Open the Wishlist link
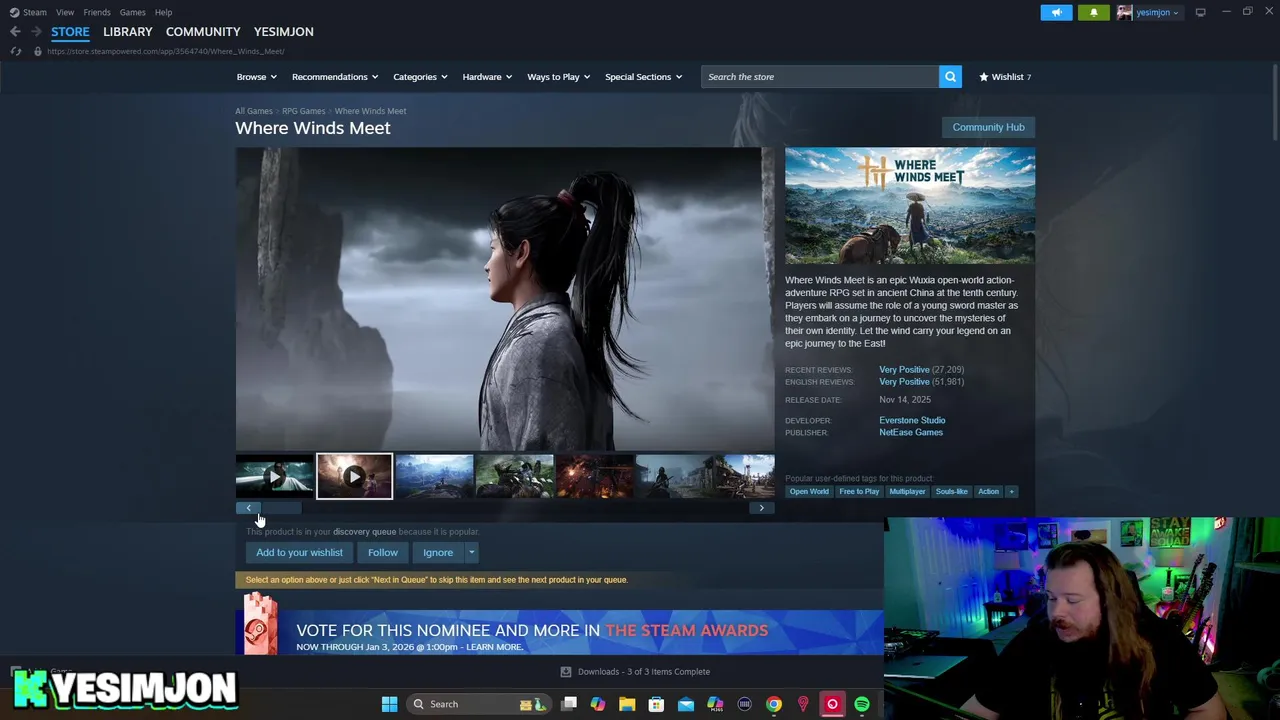The width and height of the screenshot is (1280, 720). point(1005,77)
